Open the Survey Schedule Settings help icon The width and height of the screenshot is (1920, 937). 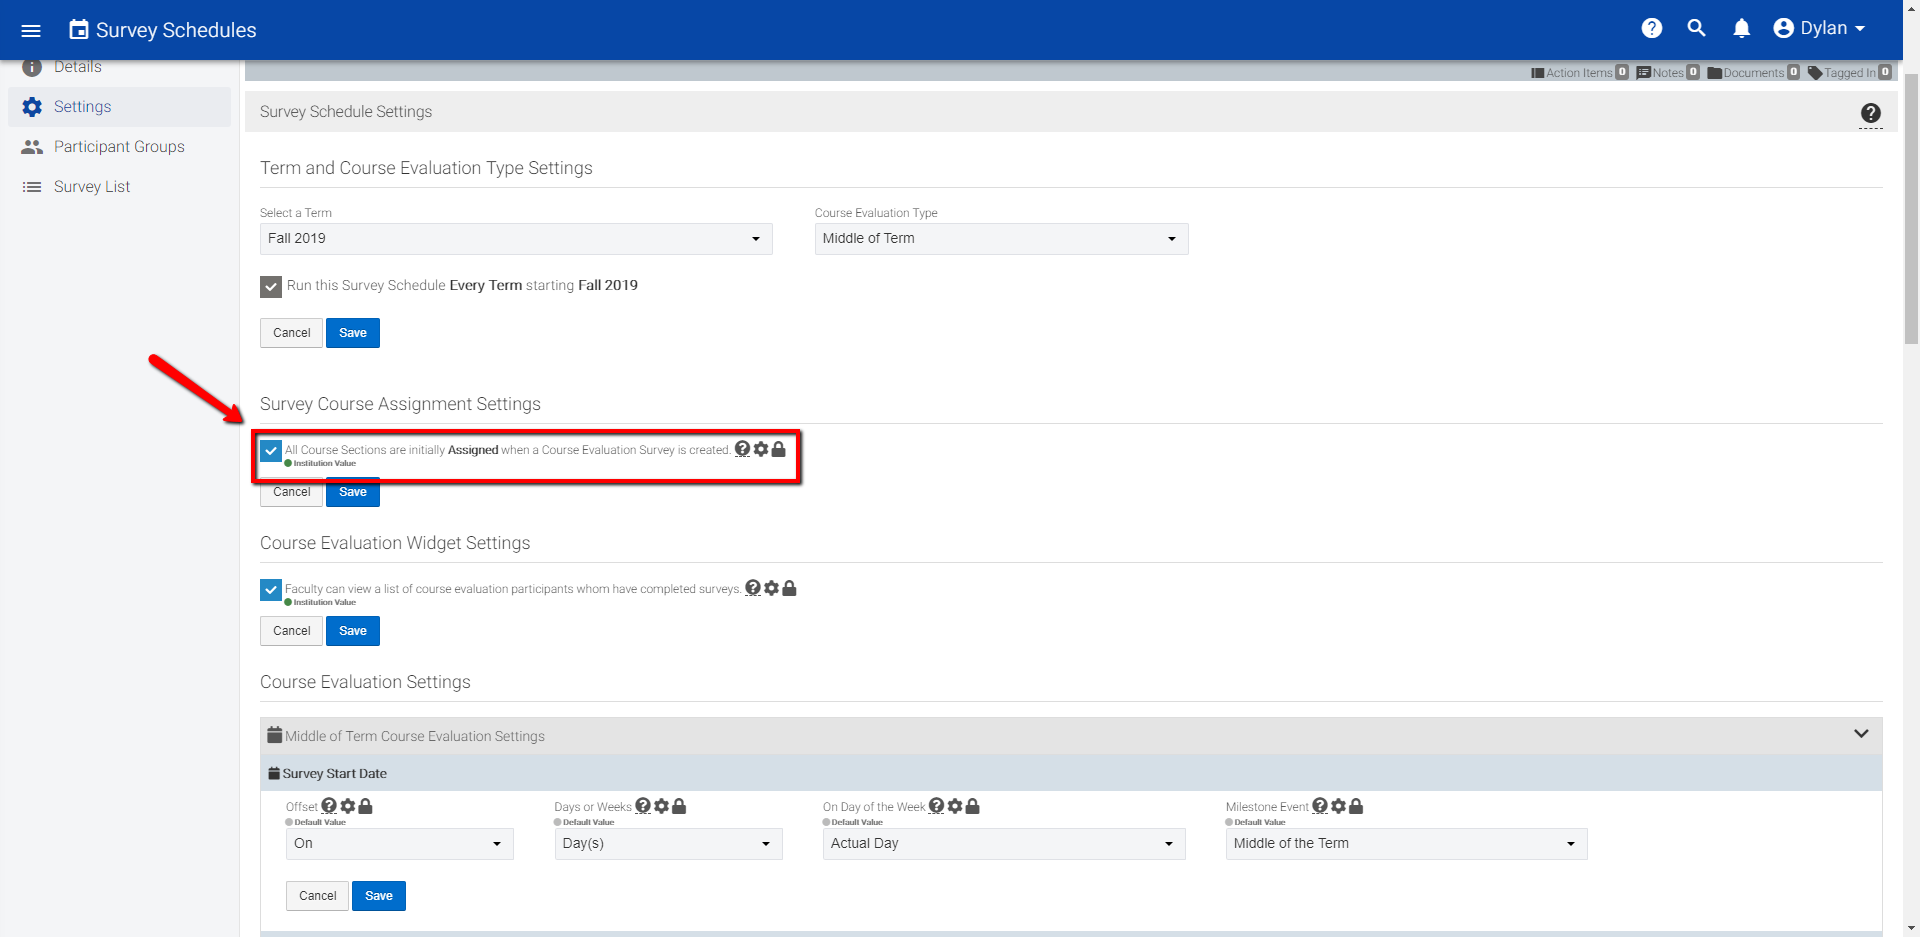(1871, 113)
